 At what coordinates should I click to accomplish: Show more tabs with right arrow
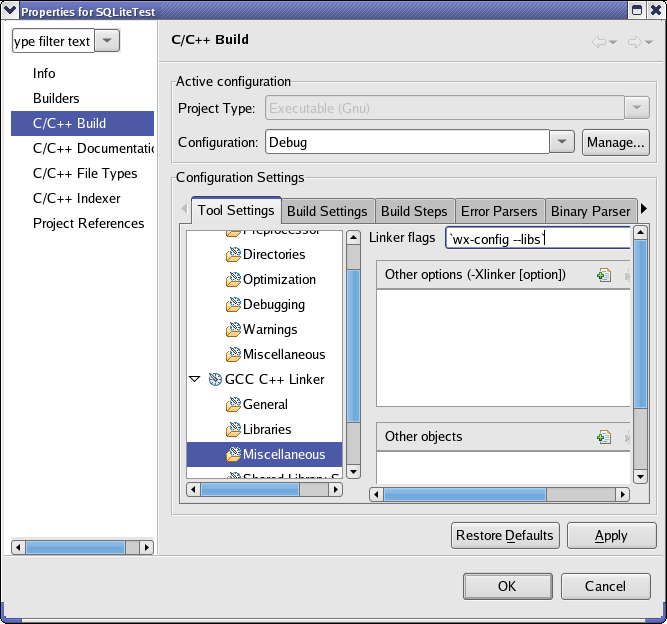(x=644, y=209)
